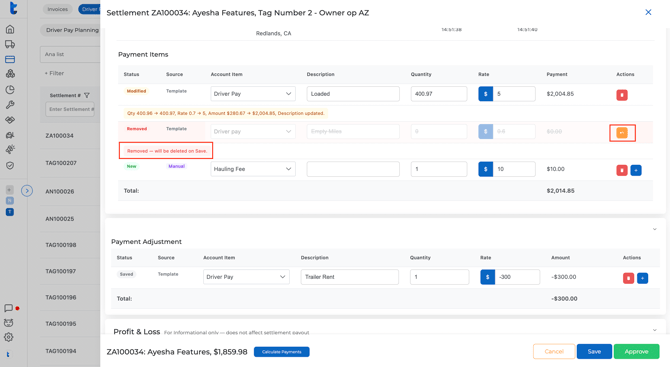
Task: Select settlement TAG100195 in the list
Action: point(61,323)
